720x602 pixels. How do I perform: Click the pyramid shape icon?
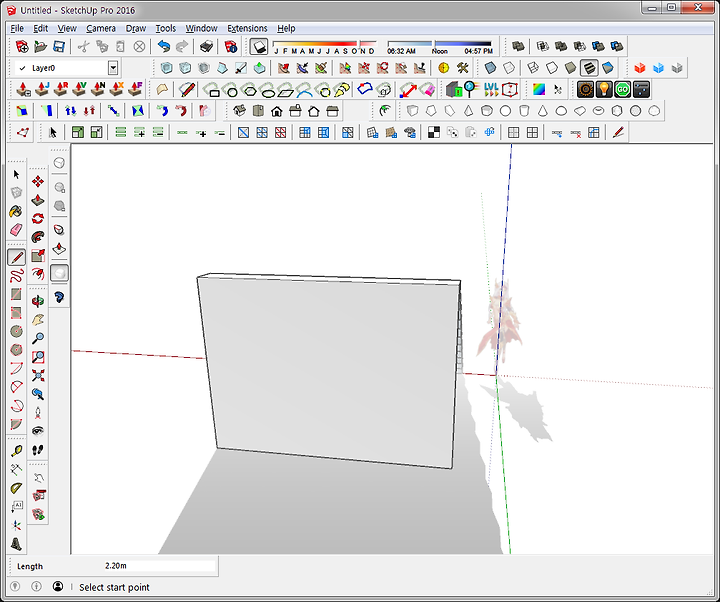tap(468, 111)
